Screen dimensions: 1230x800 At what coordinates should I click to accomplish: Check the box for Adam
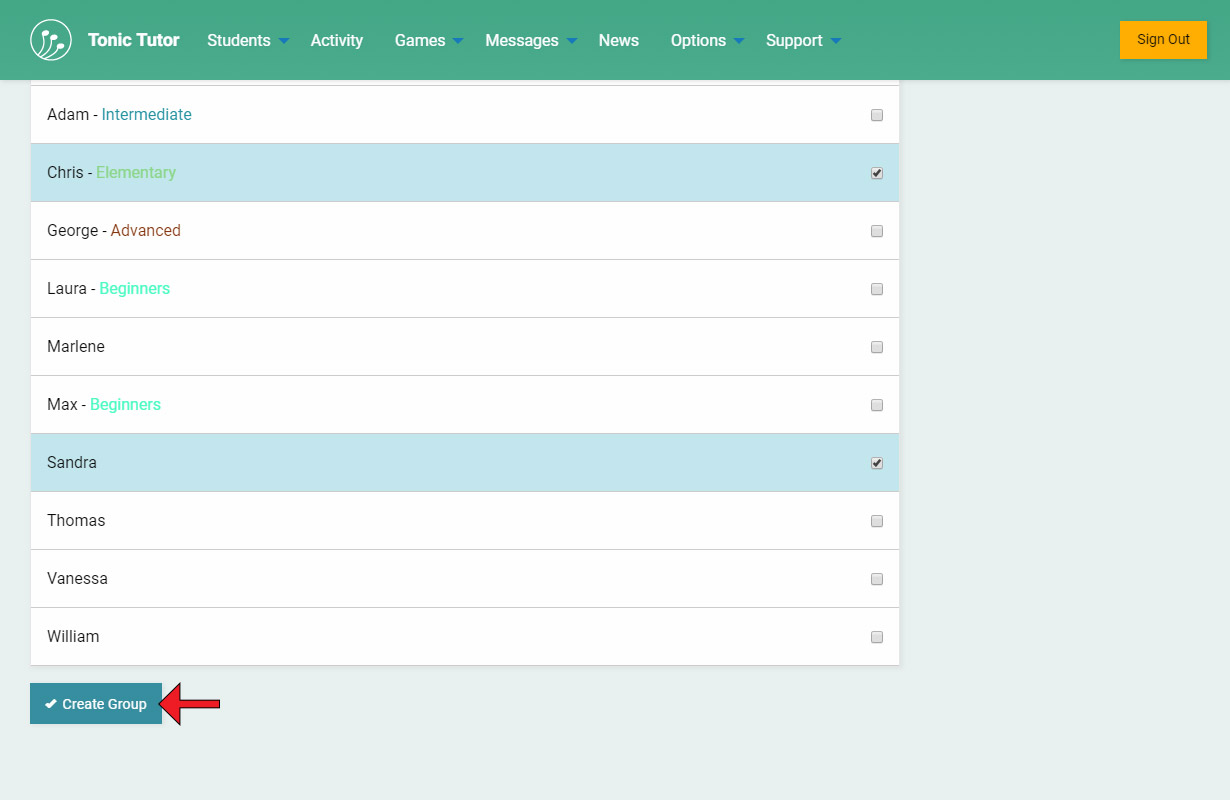[877, 115]
